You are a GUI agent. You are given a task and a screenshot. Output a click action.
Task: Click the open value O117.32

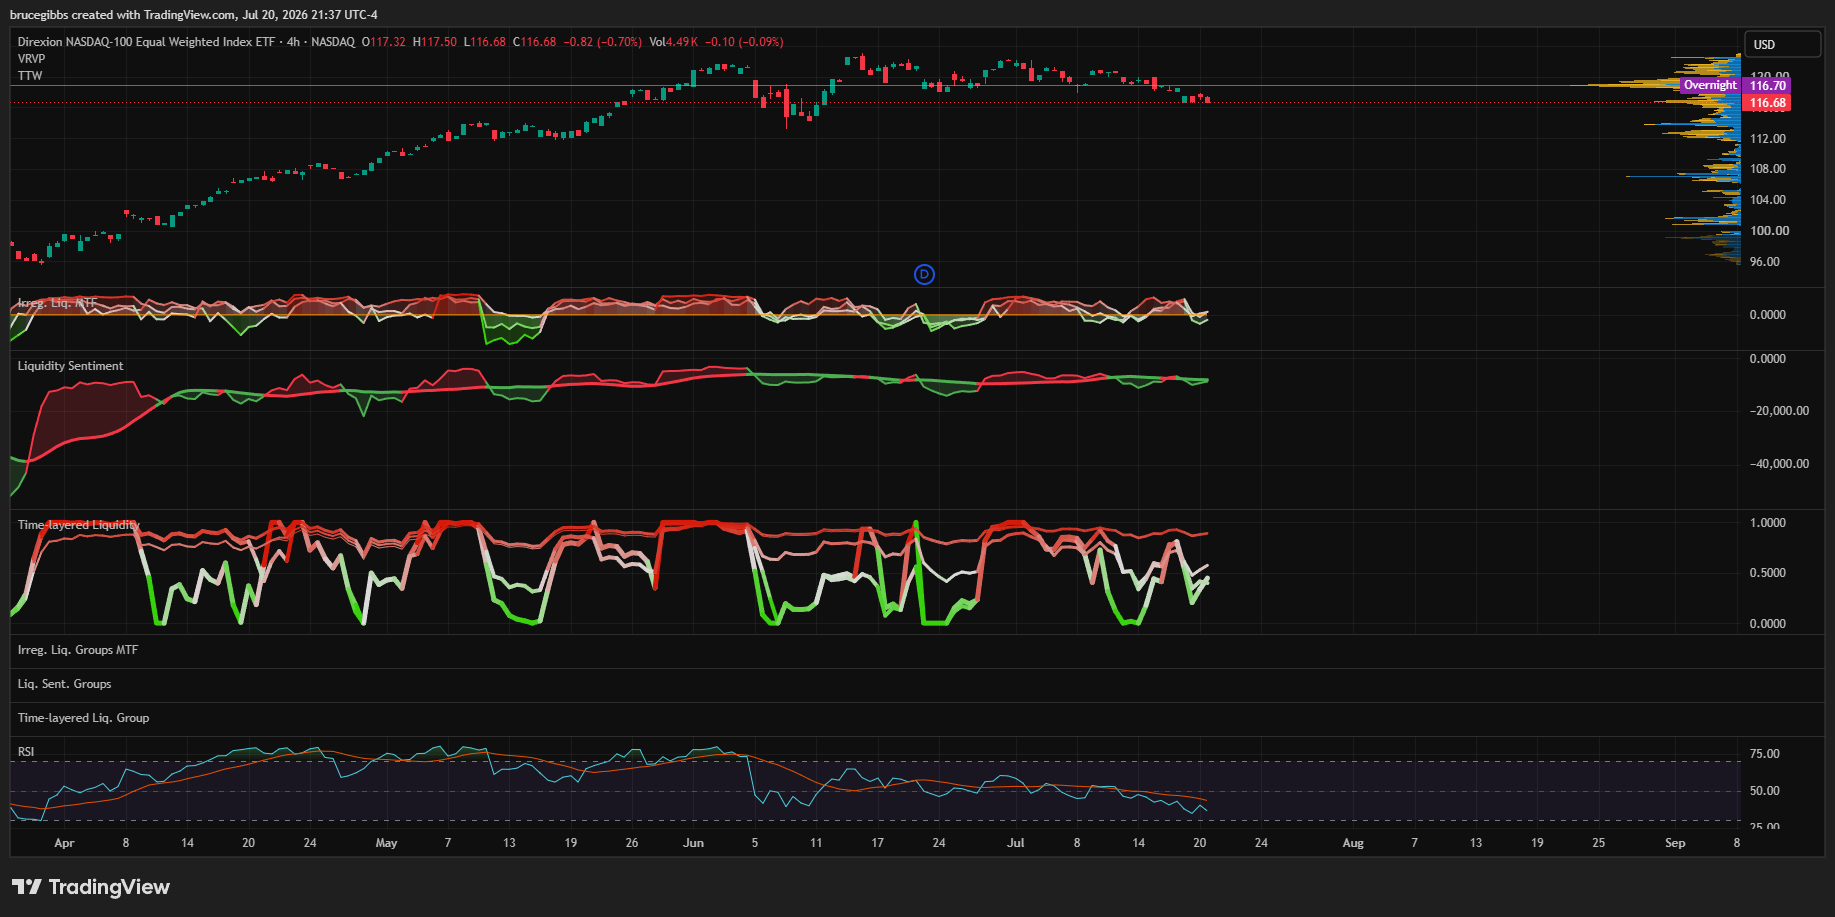[384, 42]
